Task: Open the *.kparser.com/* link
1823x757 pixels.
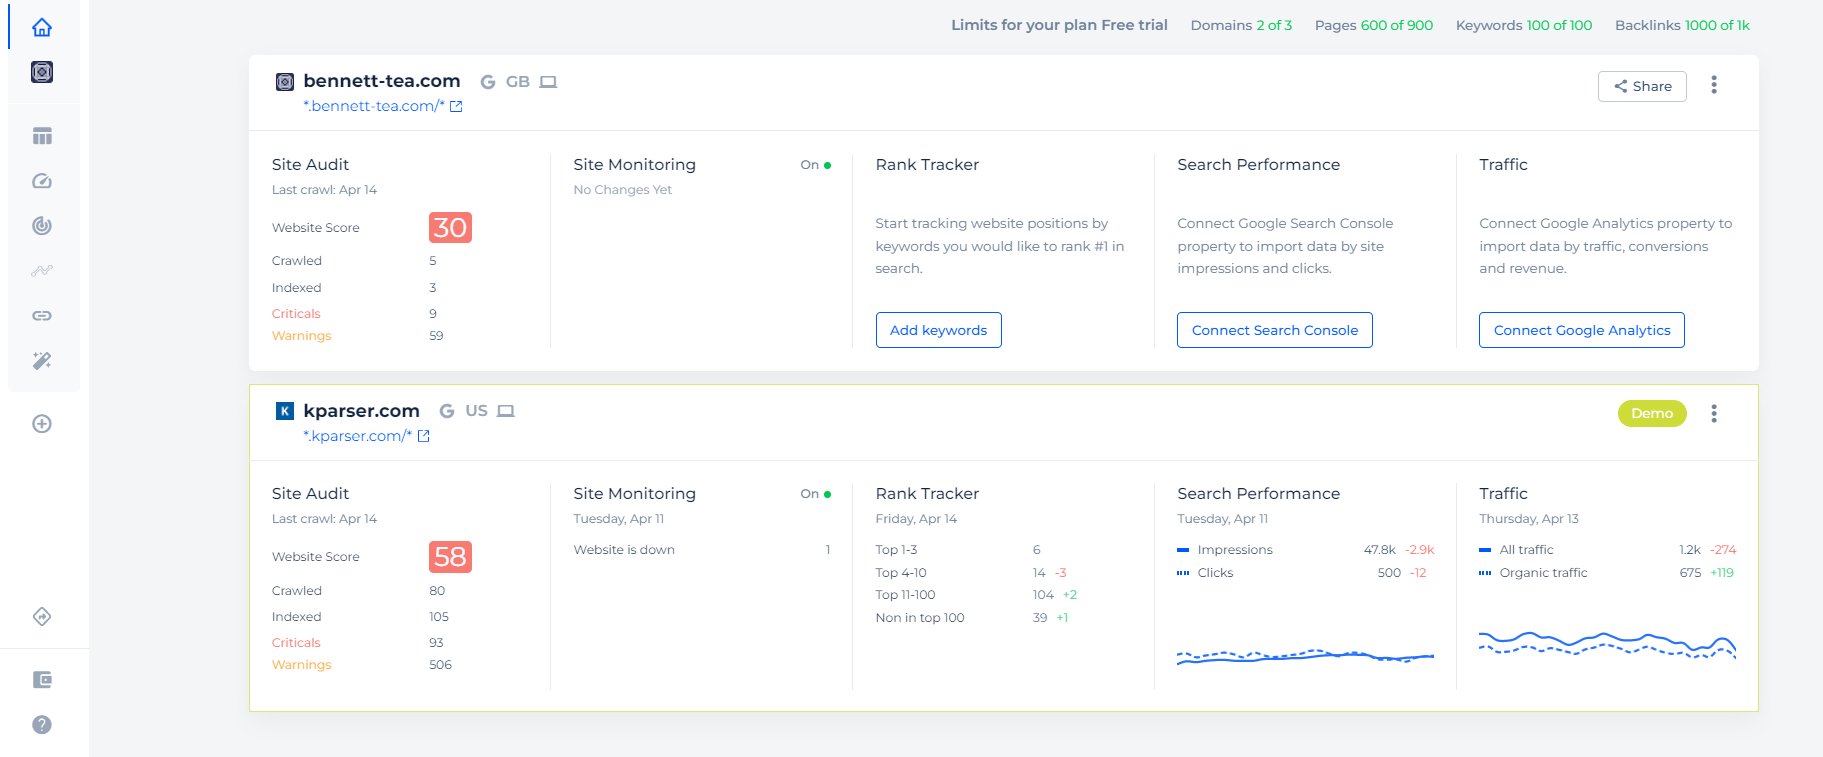Action: point(358,436)
